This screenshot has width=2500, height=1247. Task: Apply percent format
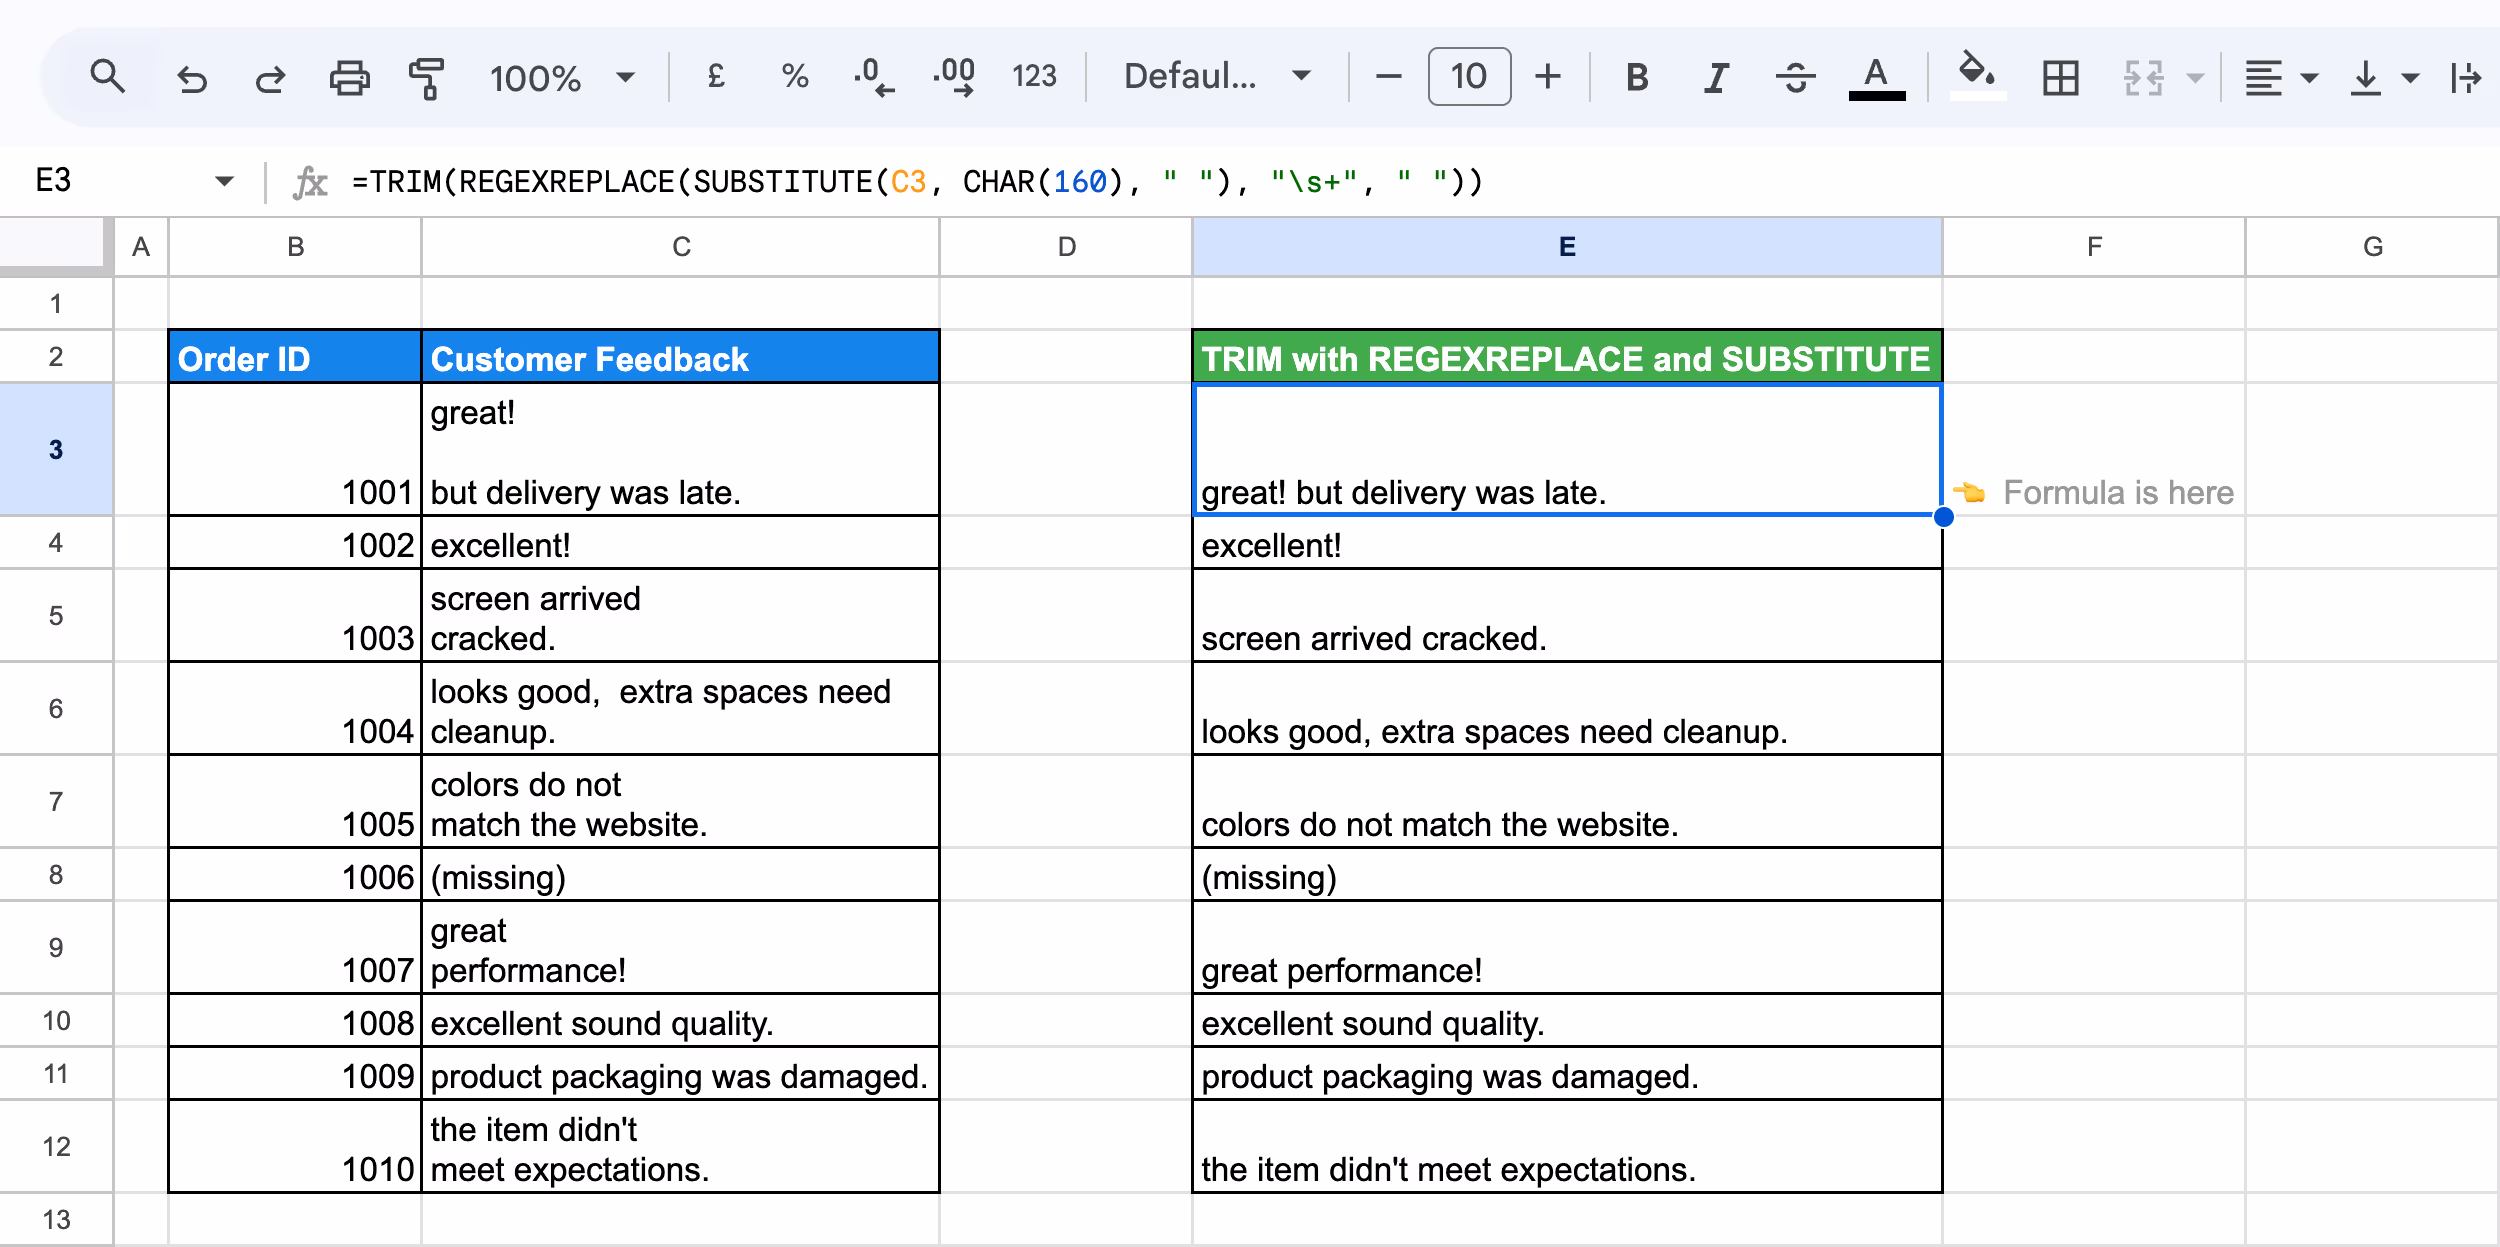click(x=795, y=77)
